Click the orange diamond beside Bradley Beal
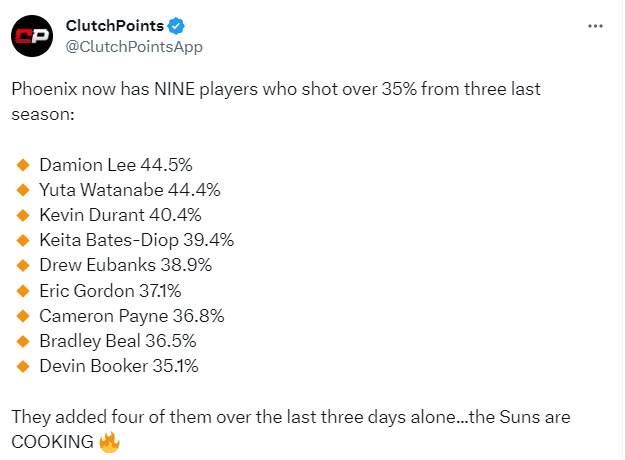 click(x=23, y=341)
